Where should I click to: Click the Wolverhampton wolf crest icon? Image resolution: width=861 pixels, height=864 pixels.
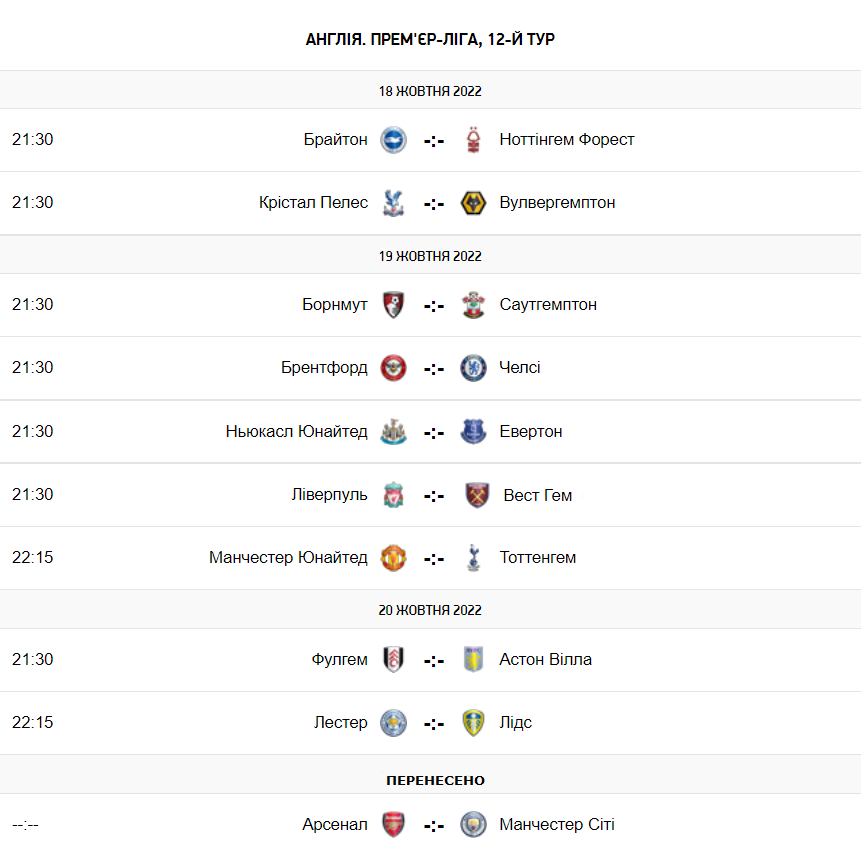tap(473, 203)
